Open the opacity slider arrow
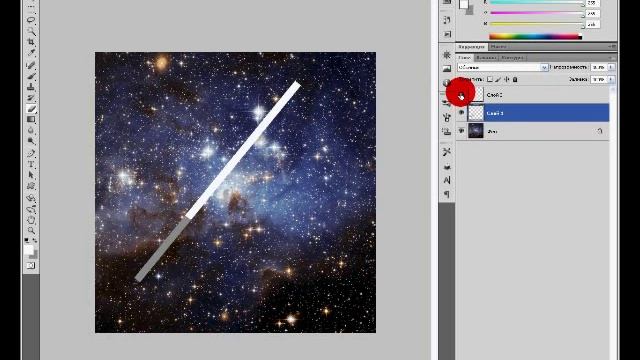This screenshot has height=360, width=640. click(x=611, y=67)
